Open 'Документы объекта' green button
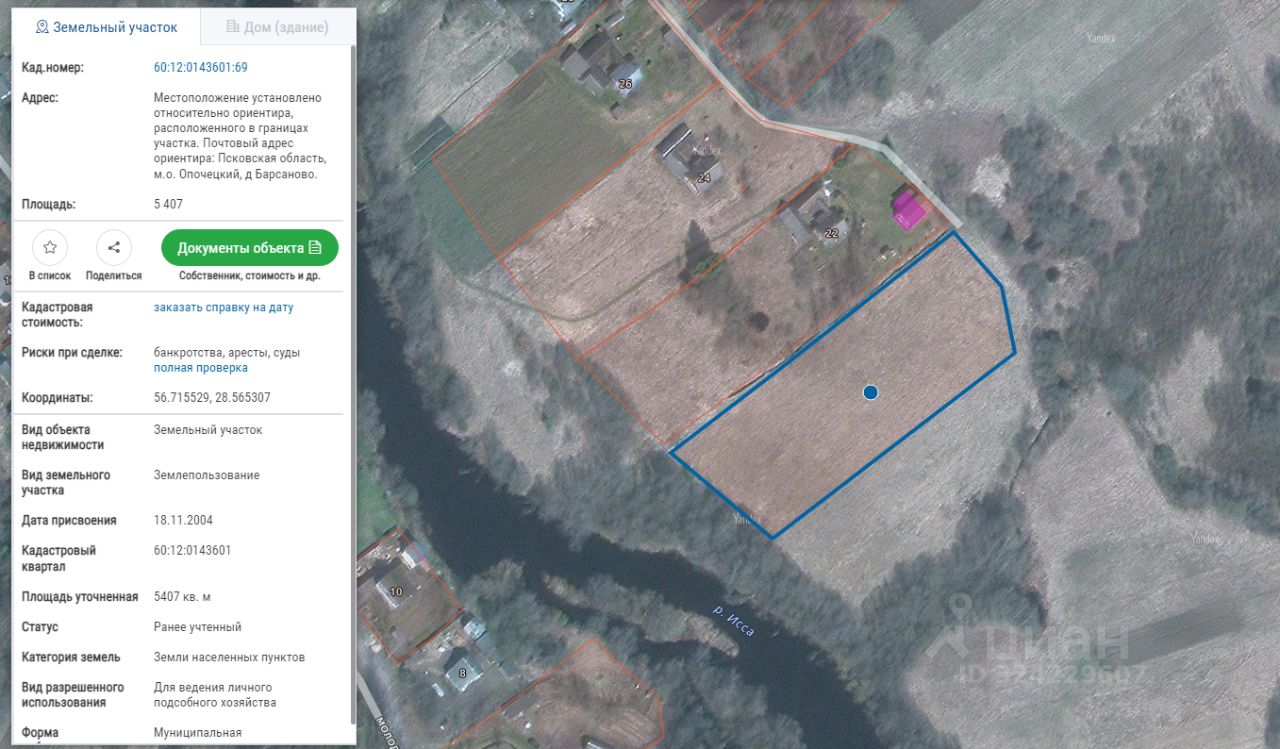The height and width of the screenshot is (749, 1280). [x=250, y=248]
